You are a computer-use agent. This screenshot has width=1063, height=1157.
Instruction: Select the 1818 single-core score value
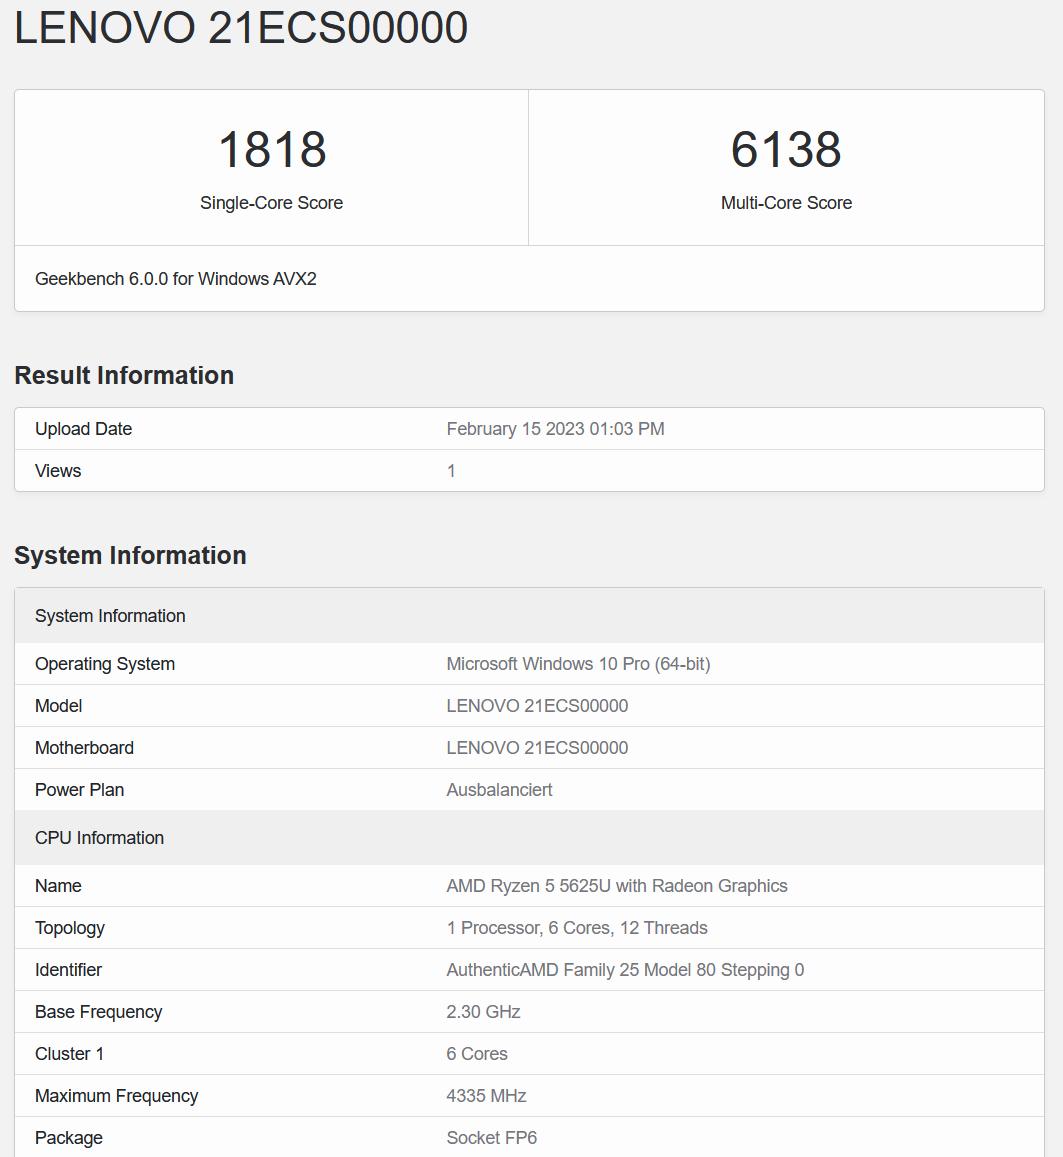point(272,150)
